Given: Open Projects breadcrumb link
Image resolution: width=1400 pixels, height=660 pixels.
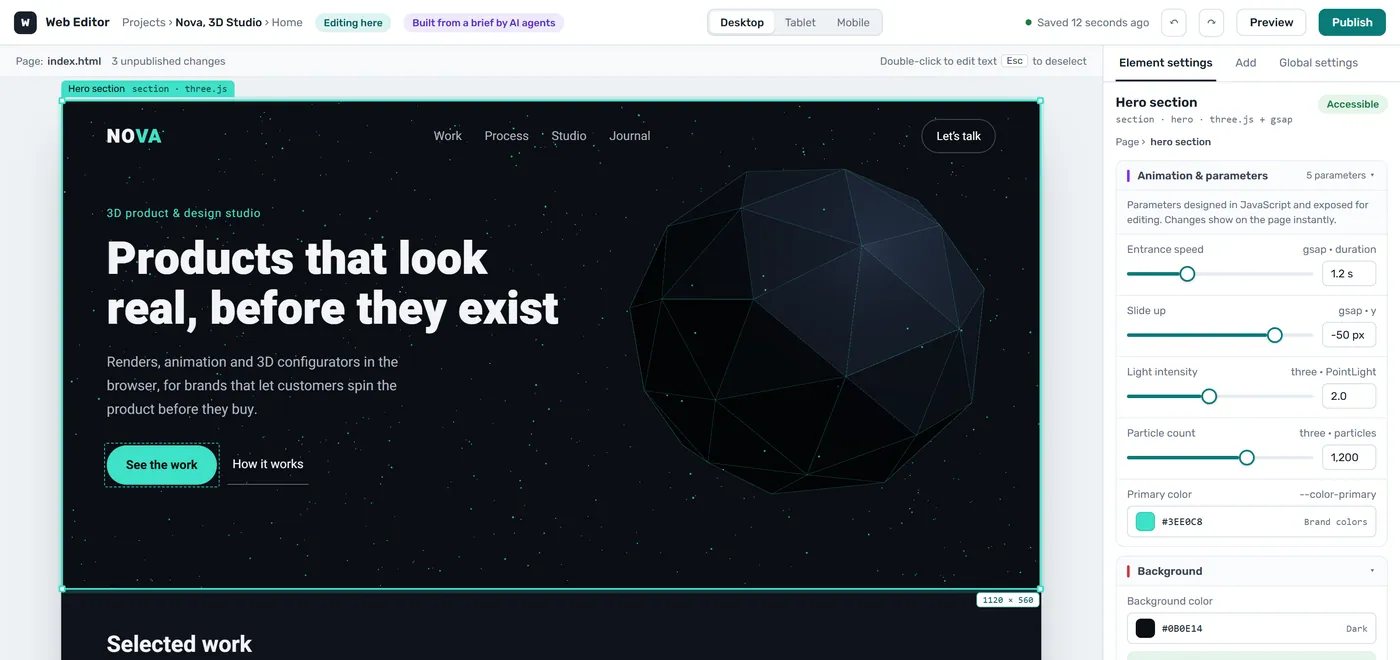Looking at the screenshot, I should [x=144, y=22].
